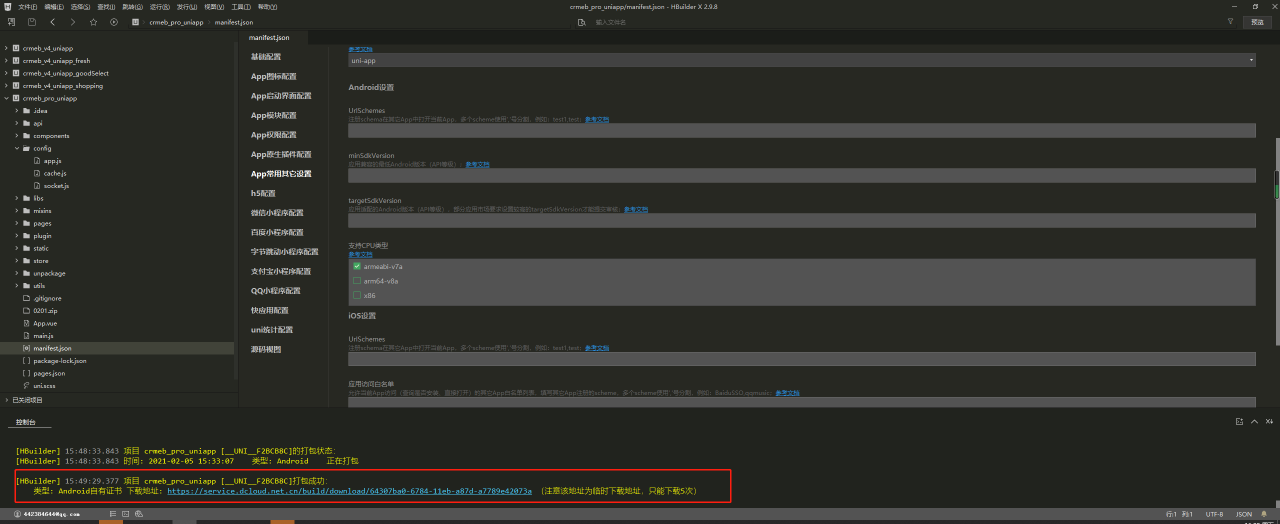Close the console with the X icon
This screenshot has height=524, width=1280.
tap(1268, 422)
